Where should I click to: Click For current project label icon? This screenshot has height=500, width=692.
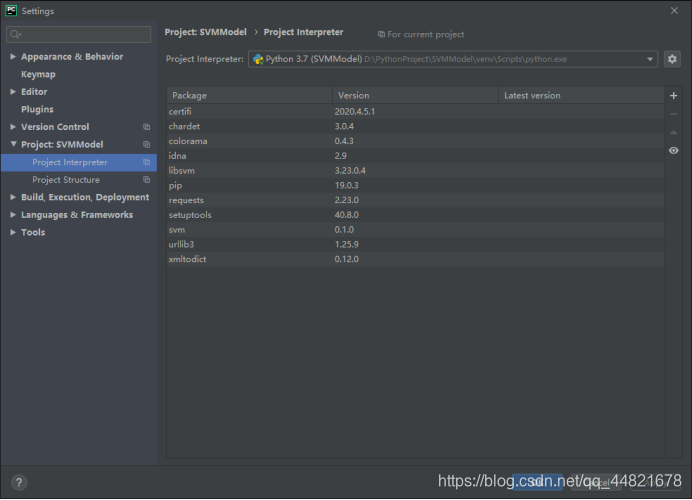381,34
